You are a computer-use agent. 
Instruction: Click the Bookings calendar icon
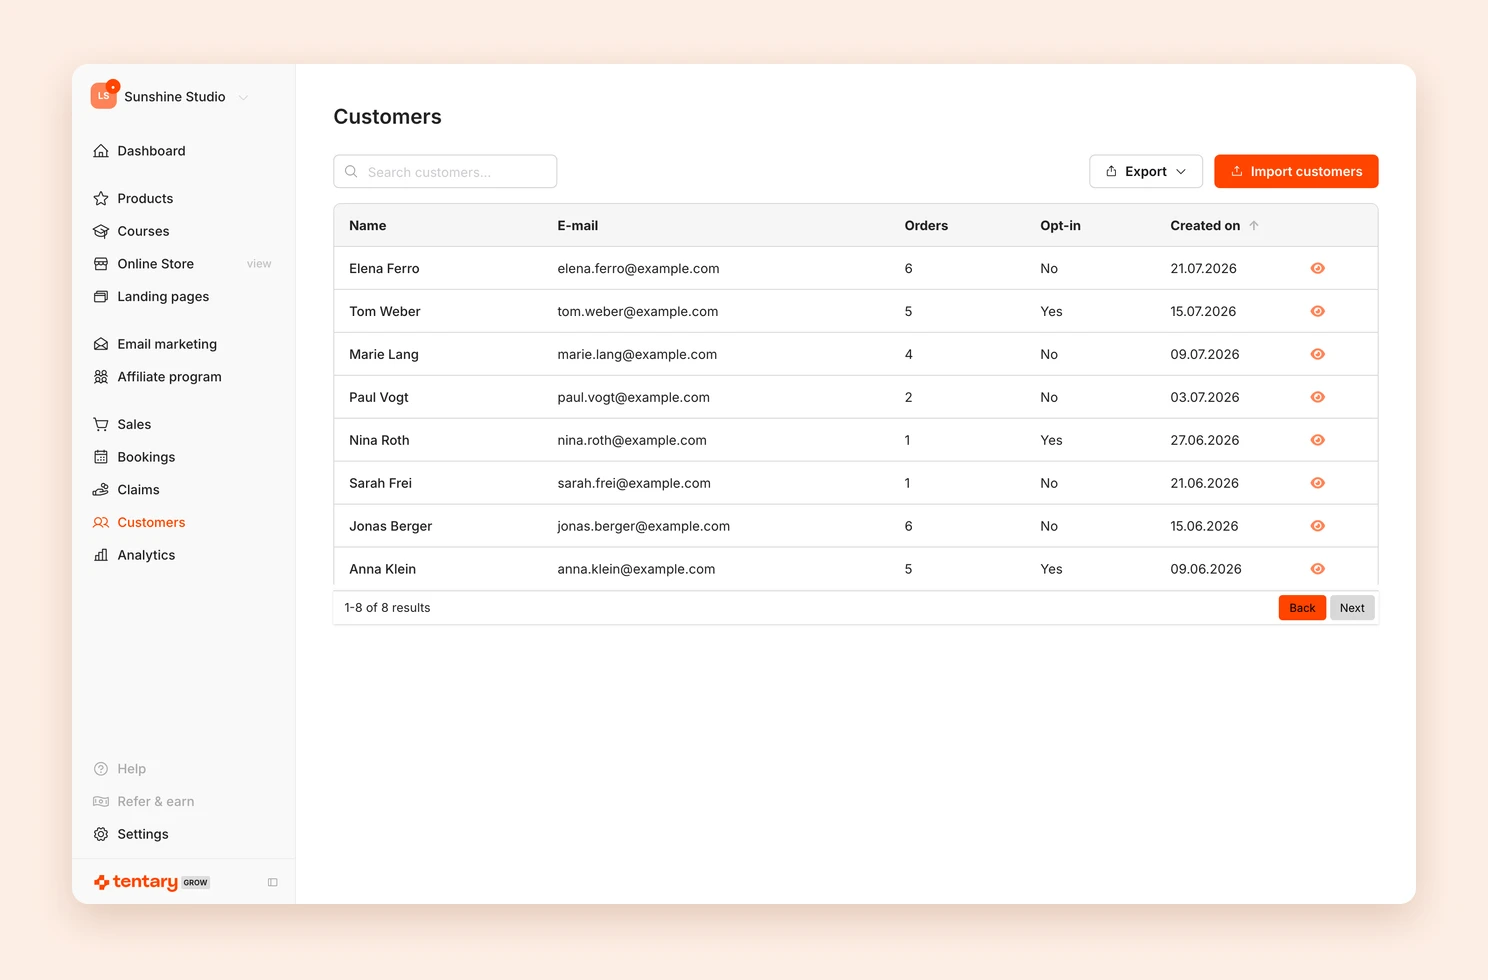(x=101, y=457)
